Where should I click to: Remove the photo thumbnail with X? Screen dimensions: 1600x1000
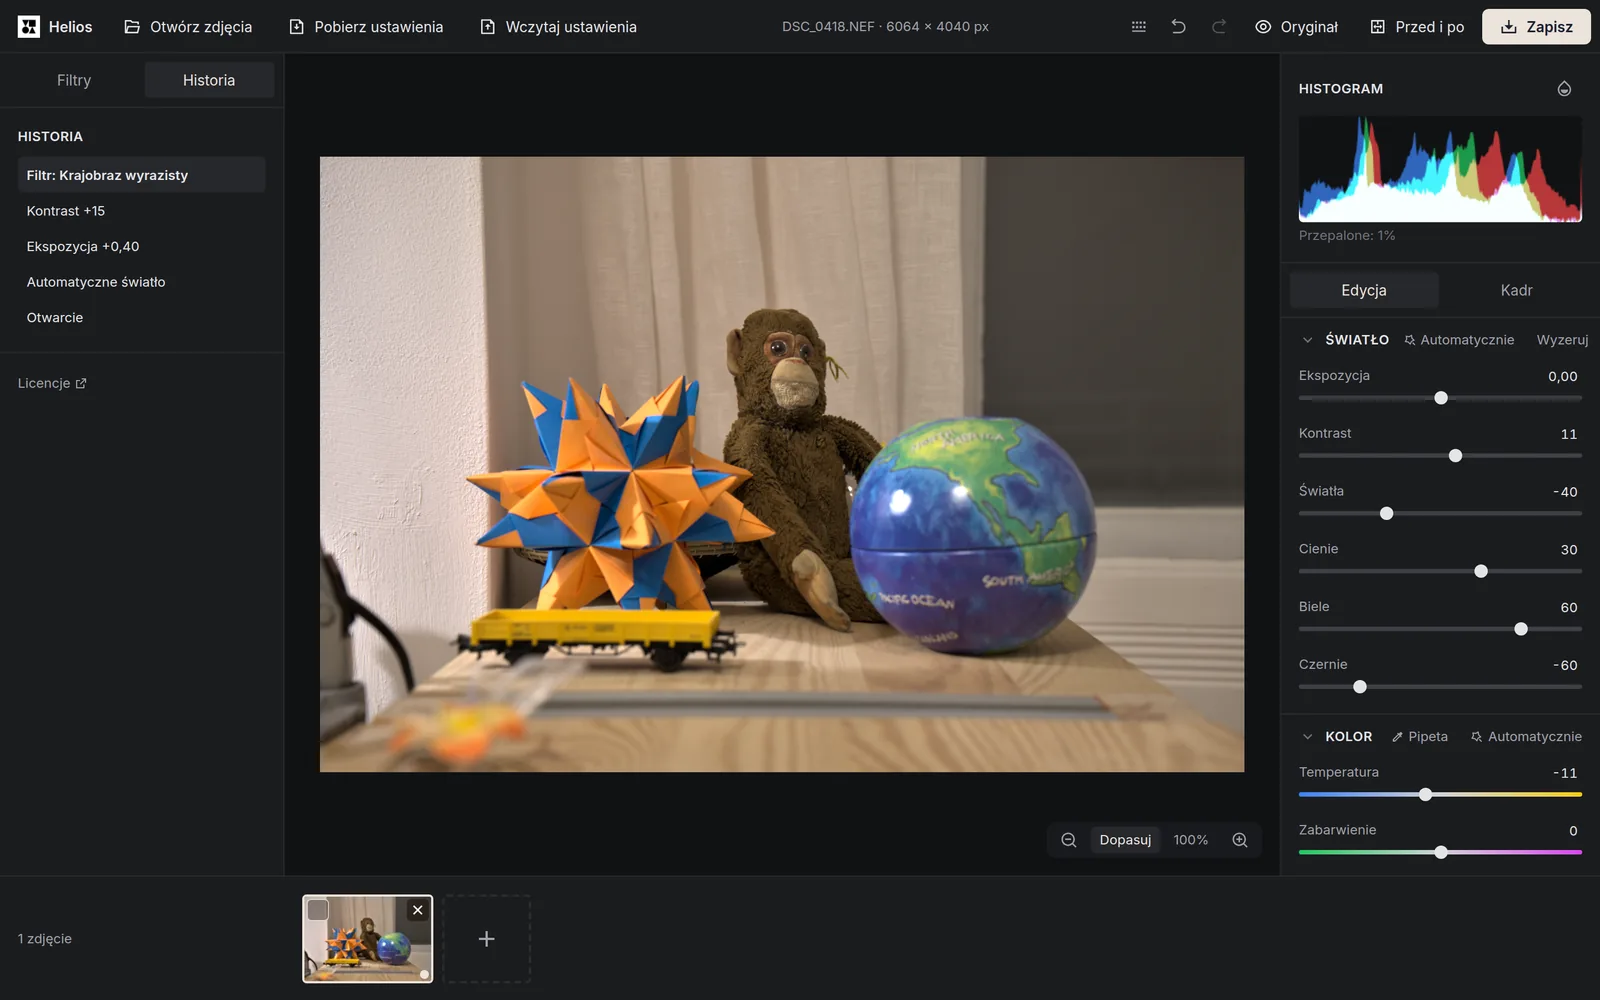coord(418,910)
